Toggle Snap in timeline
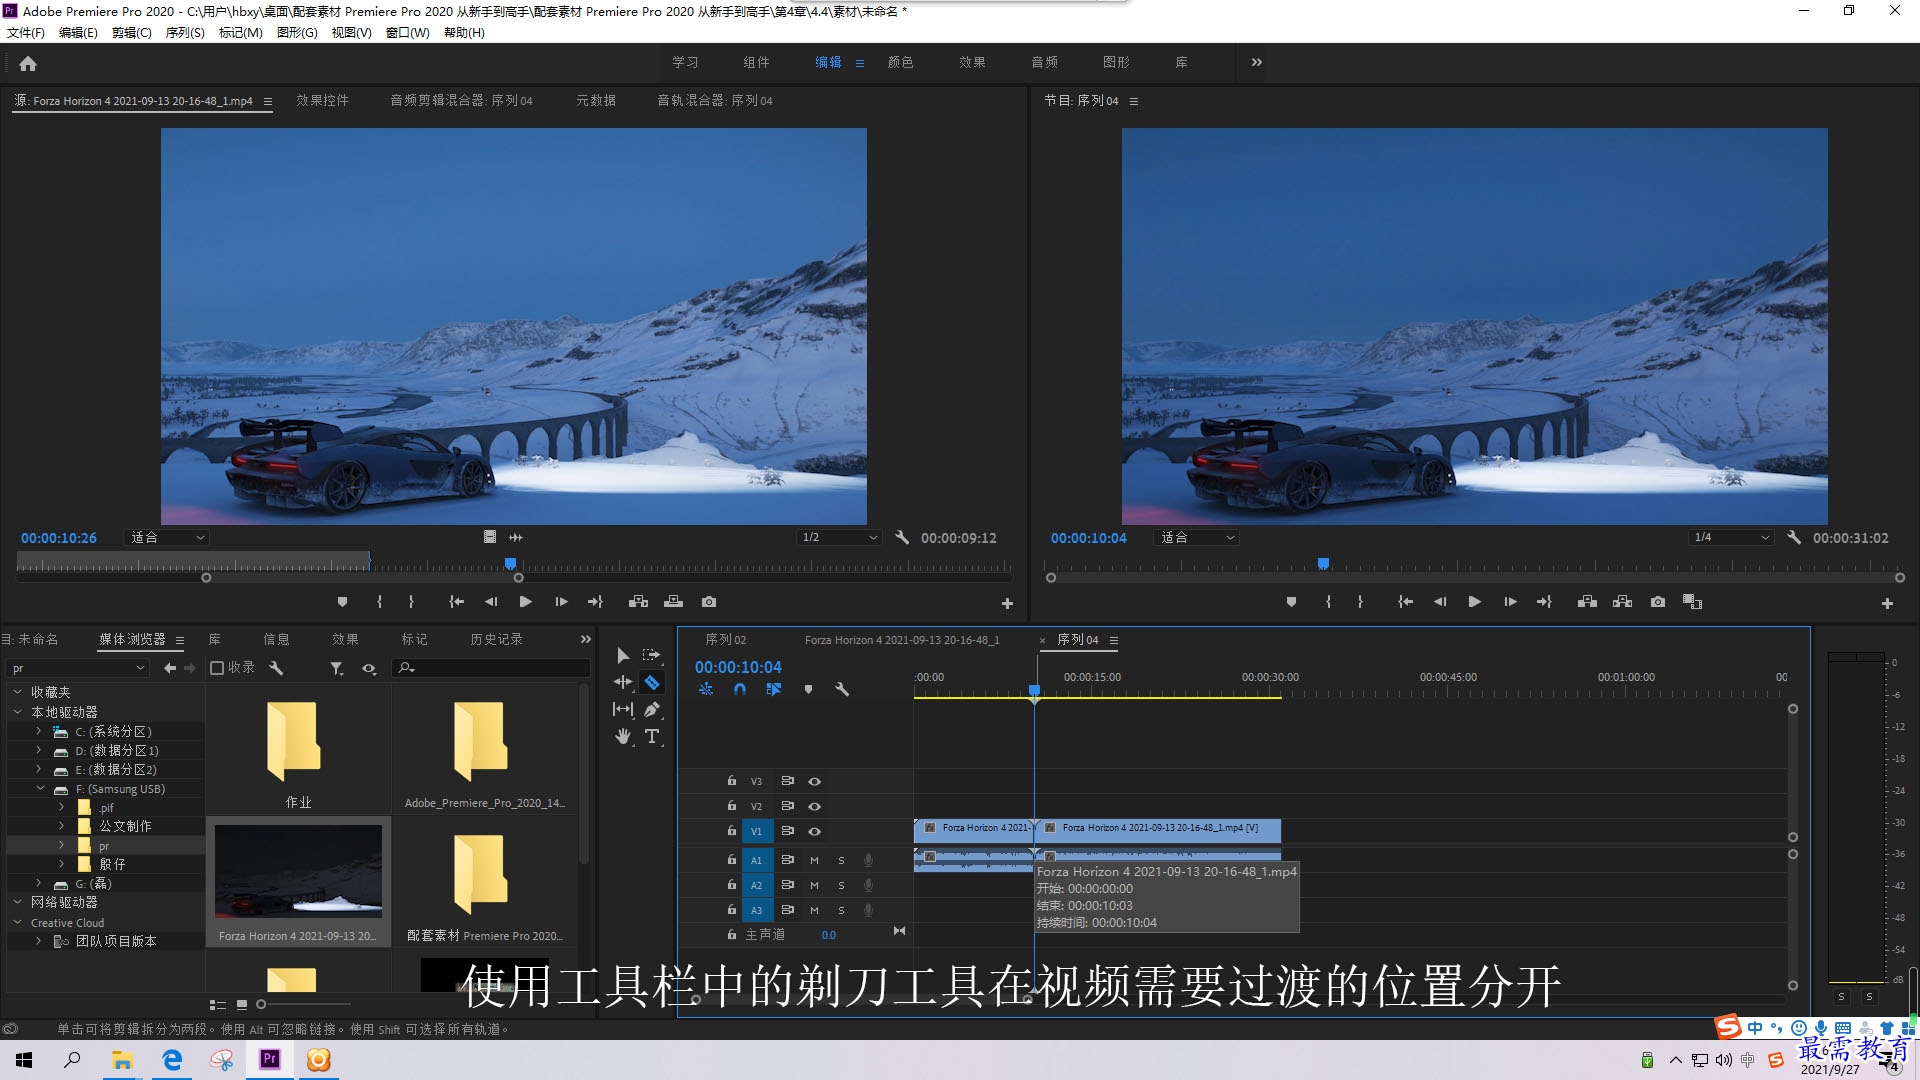The width and height of the screenshot is (1920, 1080). pyautogui.click(x=740, y=689)
